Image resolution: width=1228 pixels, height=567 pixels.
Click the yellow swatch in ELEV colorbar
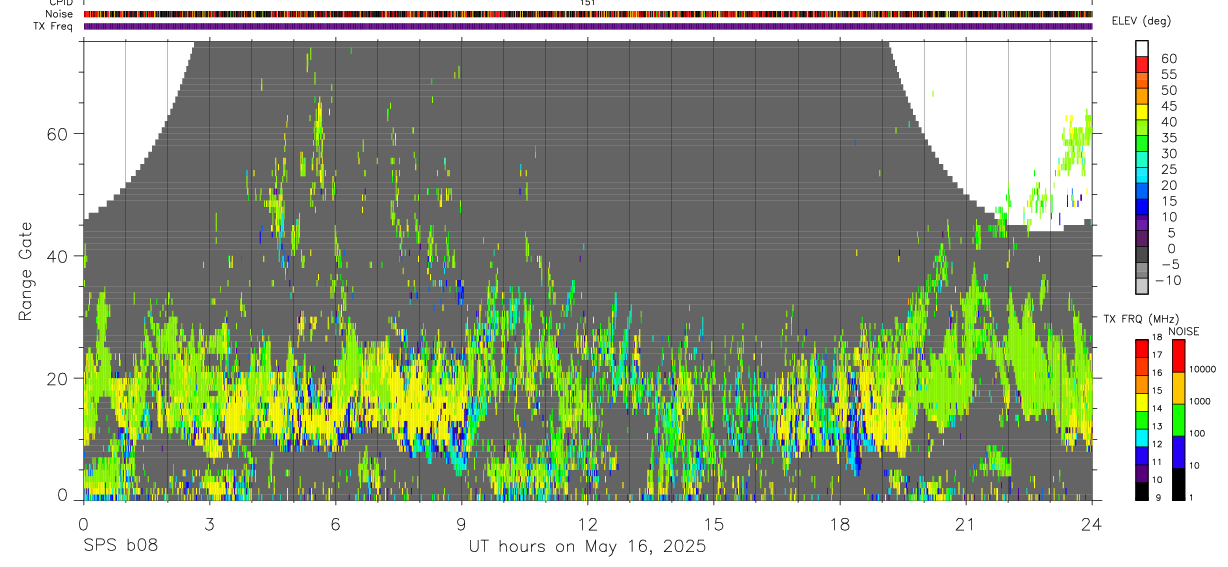click(x=1142, y=112)
